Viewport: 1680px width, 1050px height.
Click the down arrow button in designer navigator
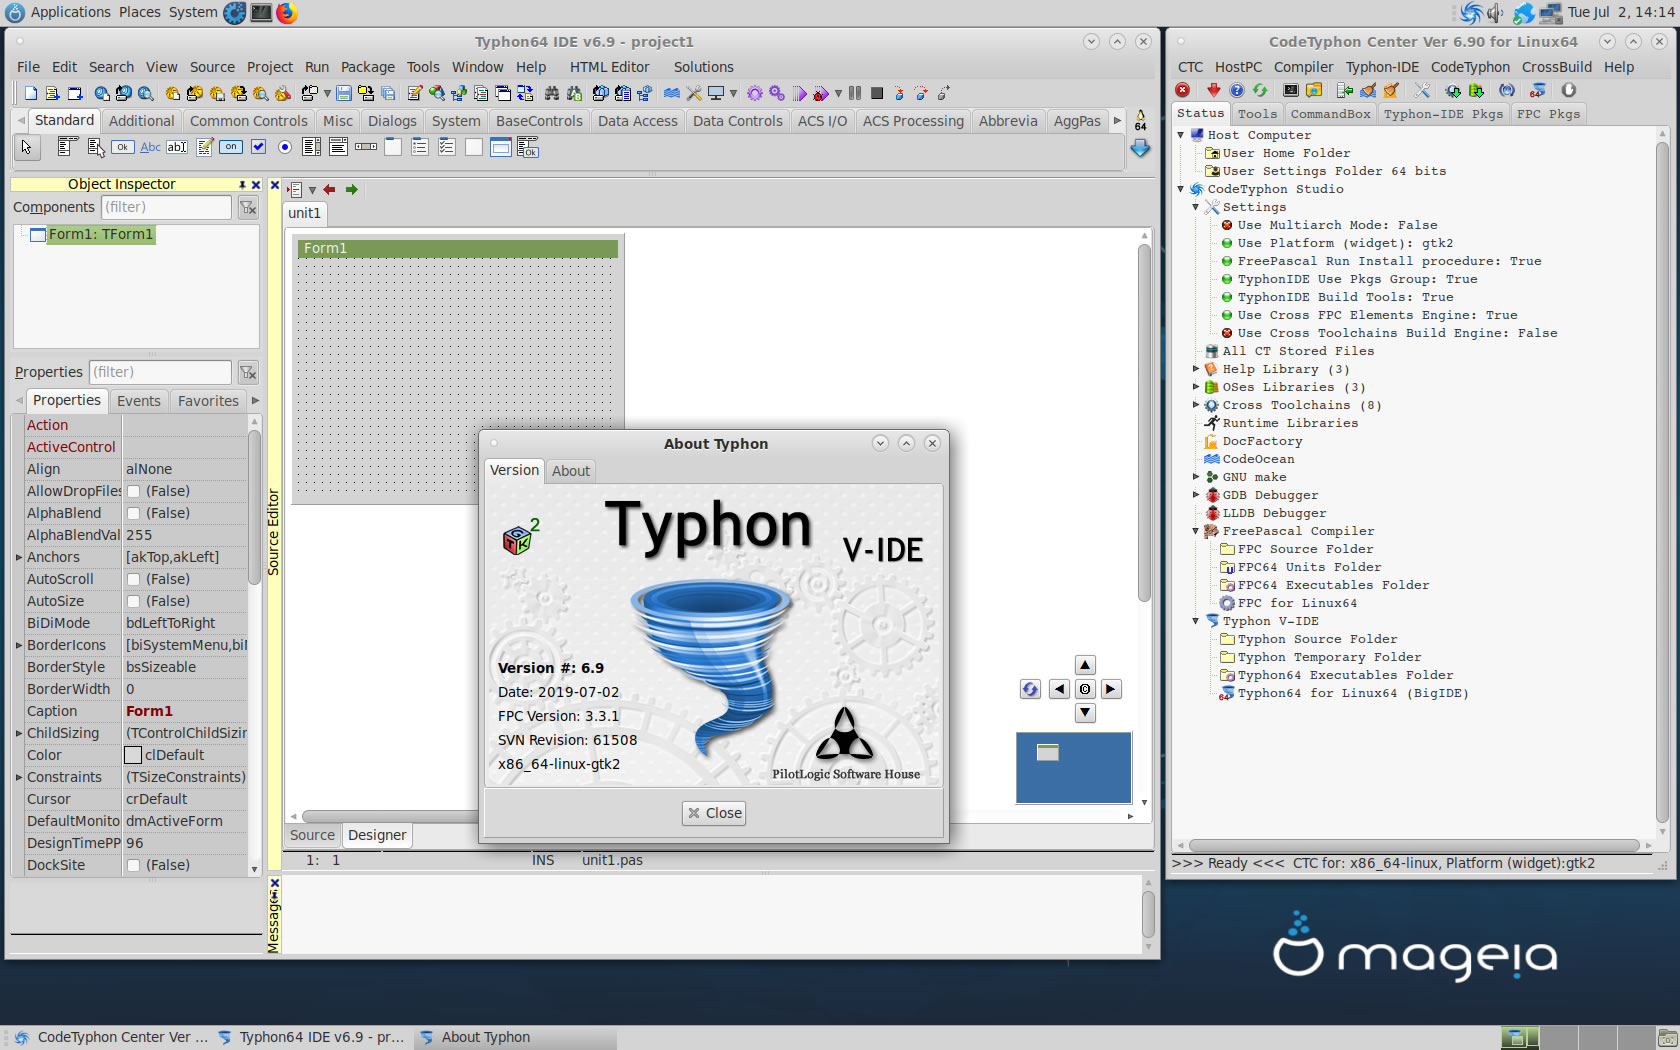1085,713
